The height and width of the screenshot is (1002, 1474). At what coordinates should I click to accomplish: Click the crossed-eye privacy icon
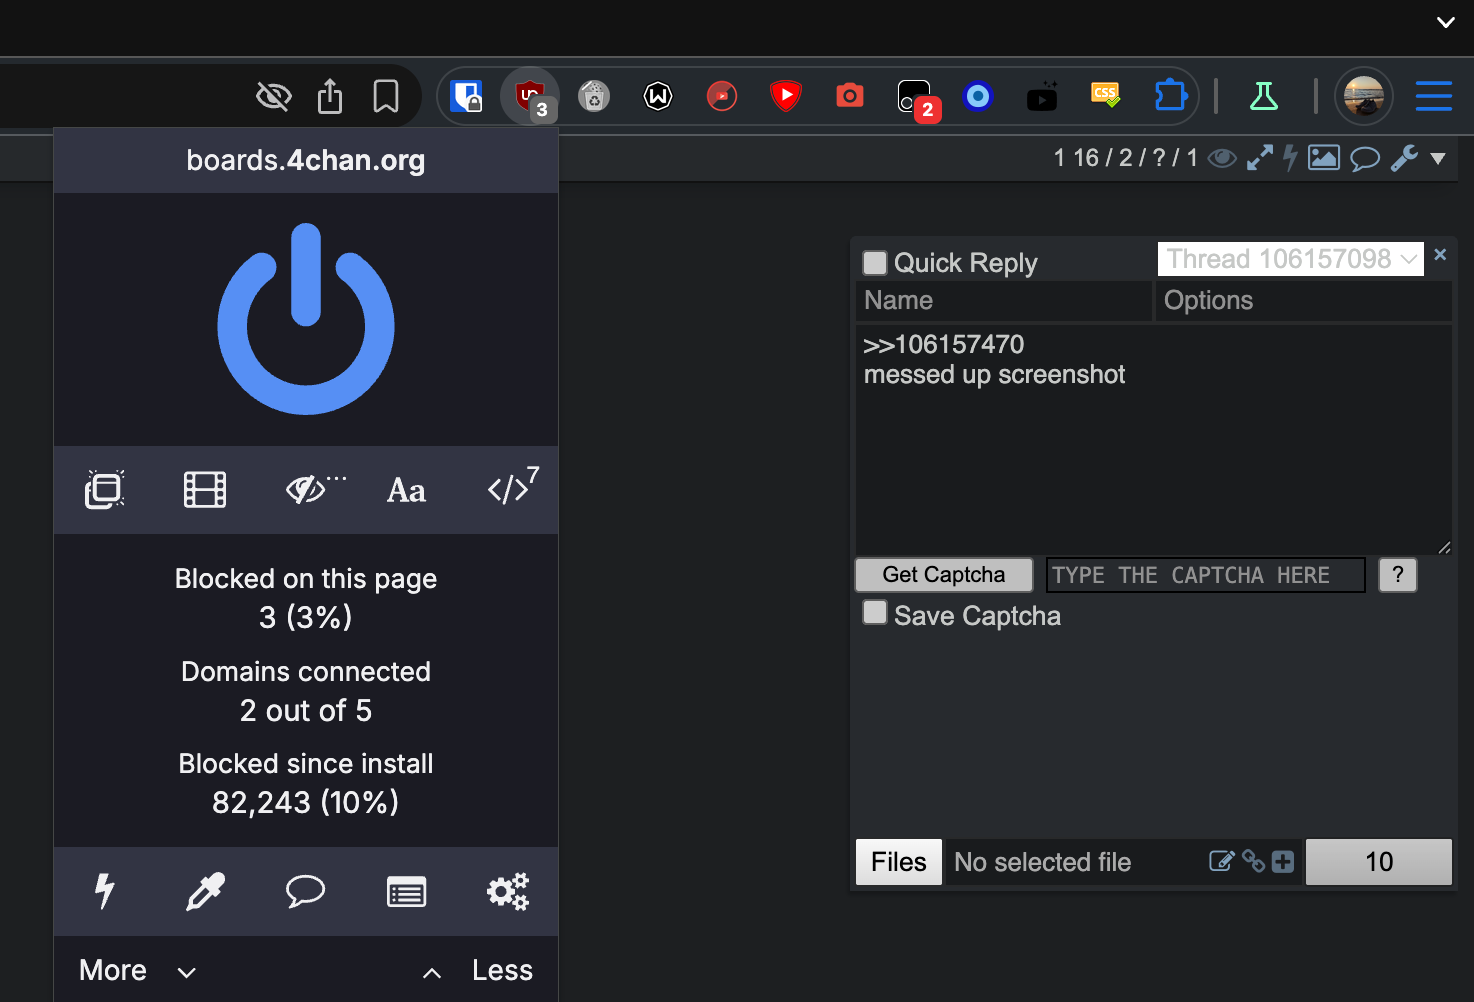click(x=273, y=97)
